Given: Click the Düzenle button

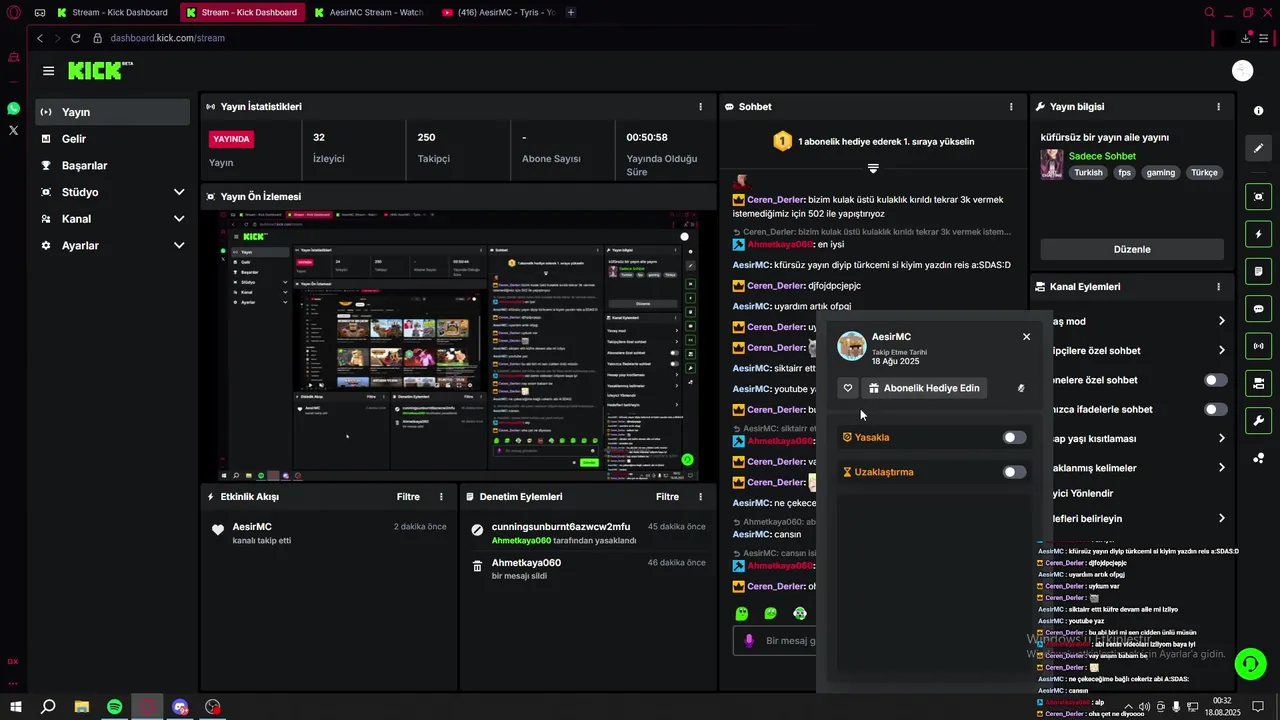Looking at the screenshot, I should [1132, 249].
